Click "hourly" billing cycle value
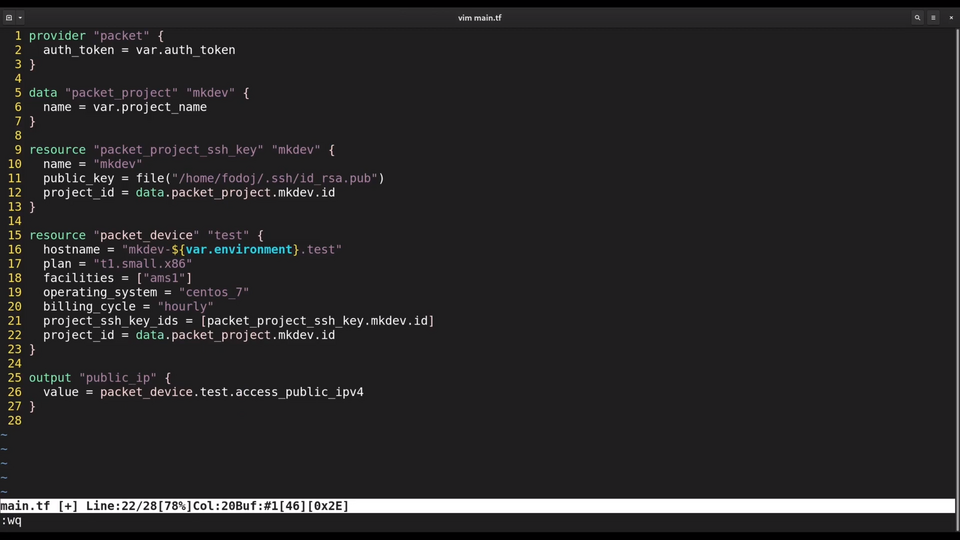This screenshot has height=540, width=960. coord(186,307)
